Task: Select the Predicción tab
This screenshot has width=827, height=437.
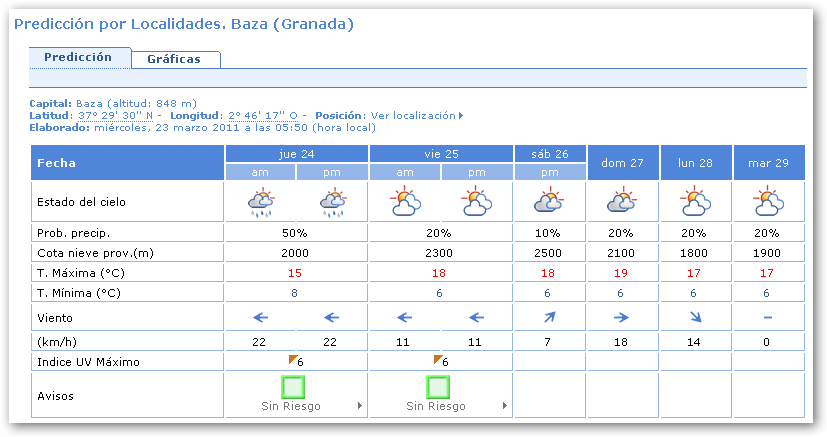Action: 78,57
